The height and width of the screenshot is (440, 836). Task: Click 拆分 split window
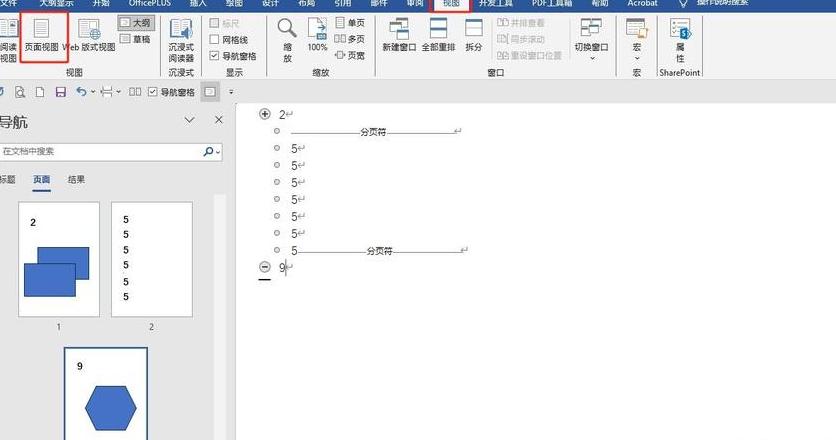pos(473,35)
